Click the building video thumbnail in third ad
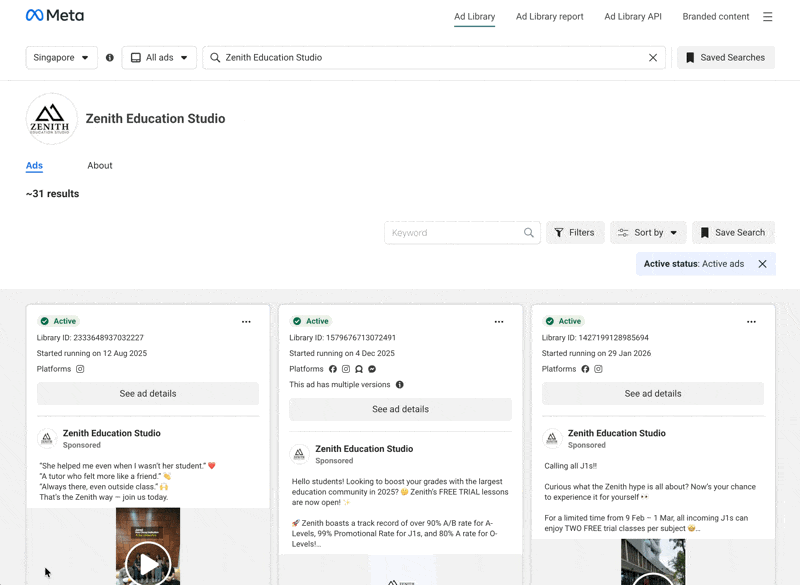 click(x=653, y=562)
